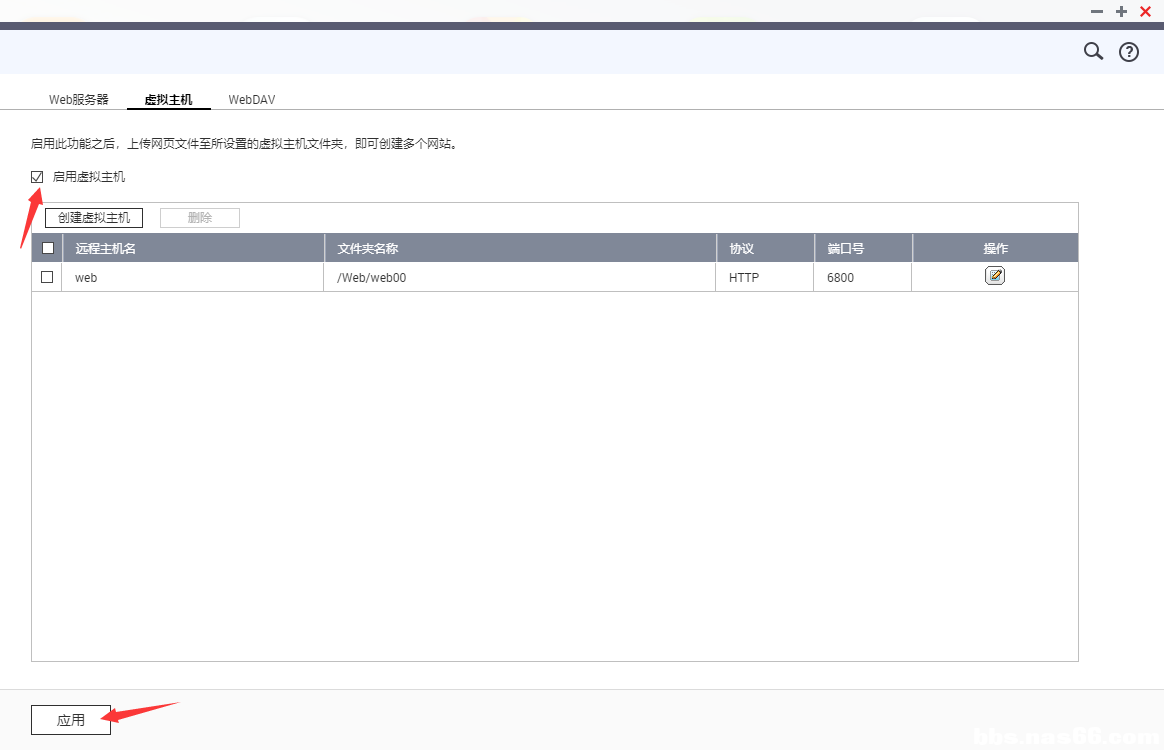1164x750 pixels.
Task: Maximize the window with plus icon
Action: [x=1121, y=12]
